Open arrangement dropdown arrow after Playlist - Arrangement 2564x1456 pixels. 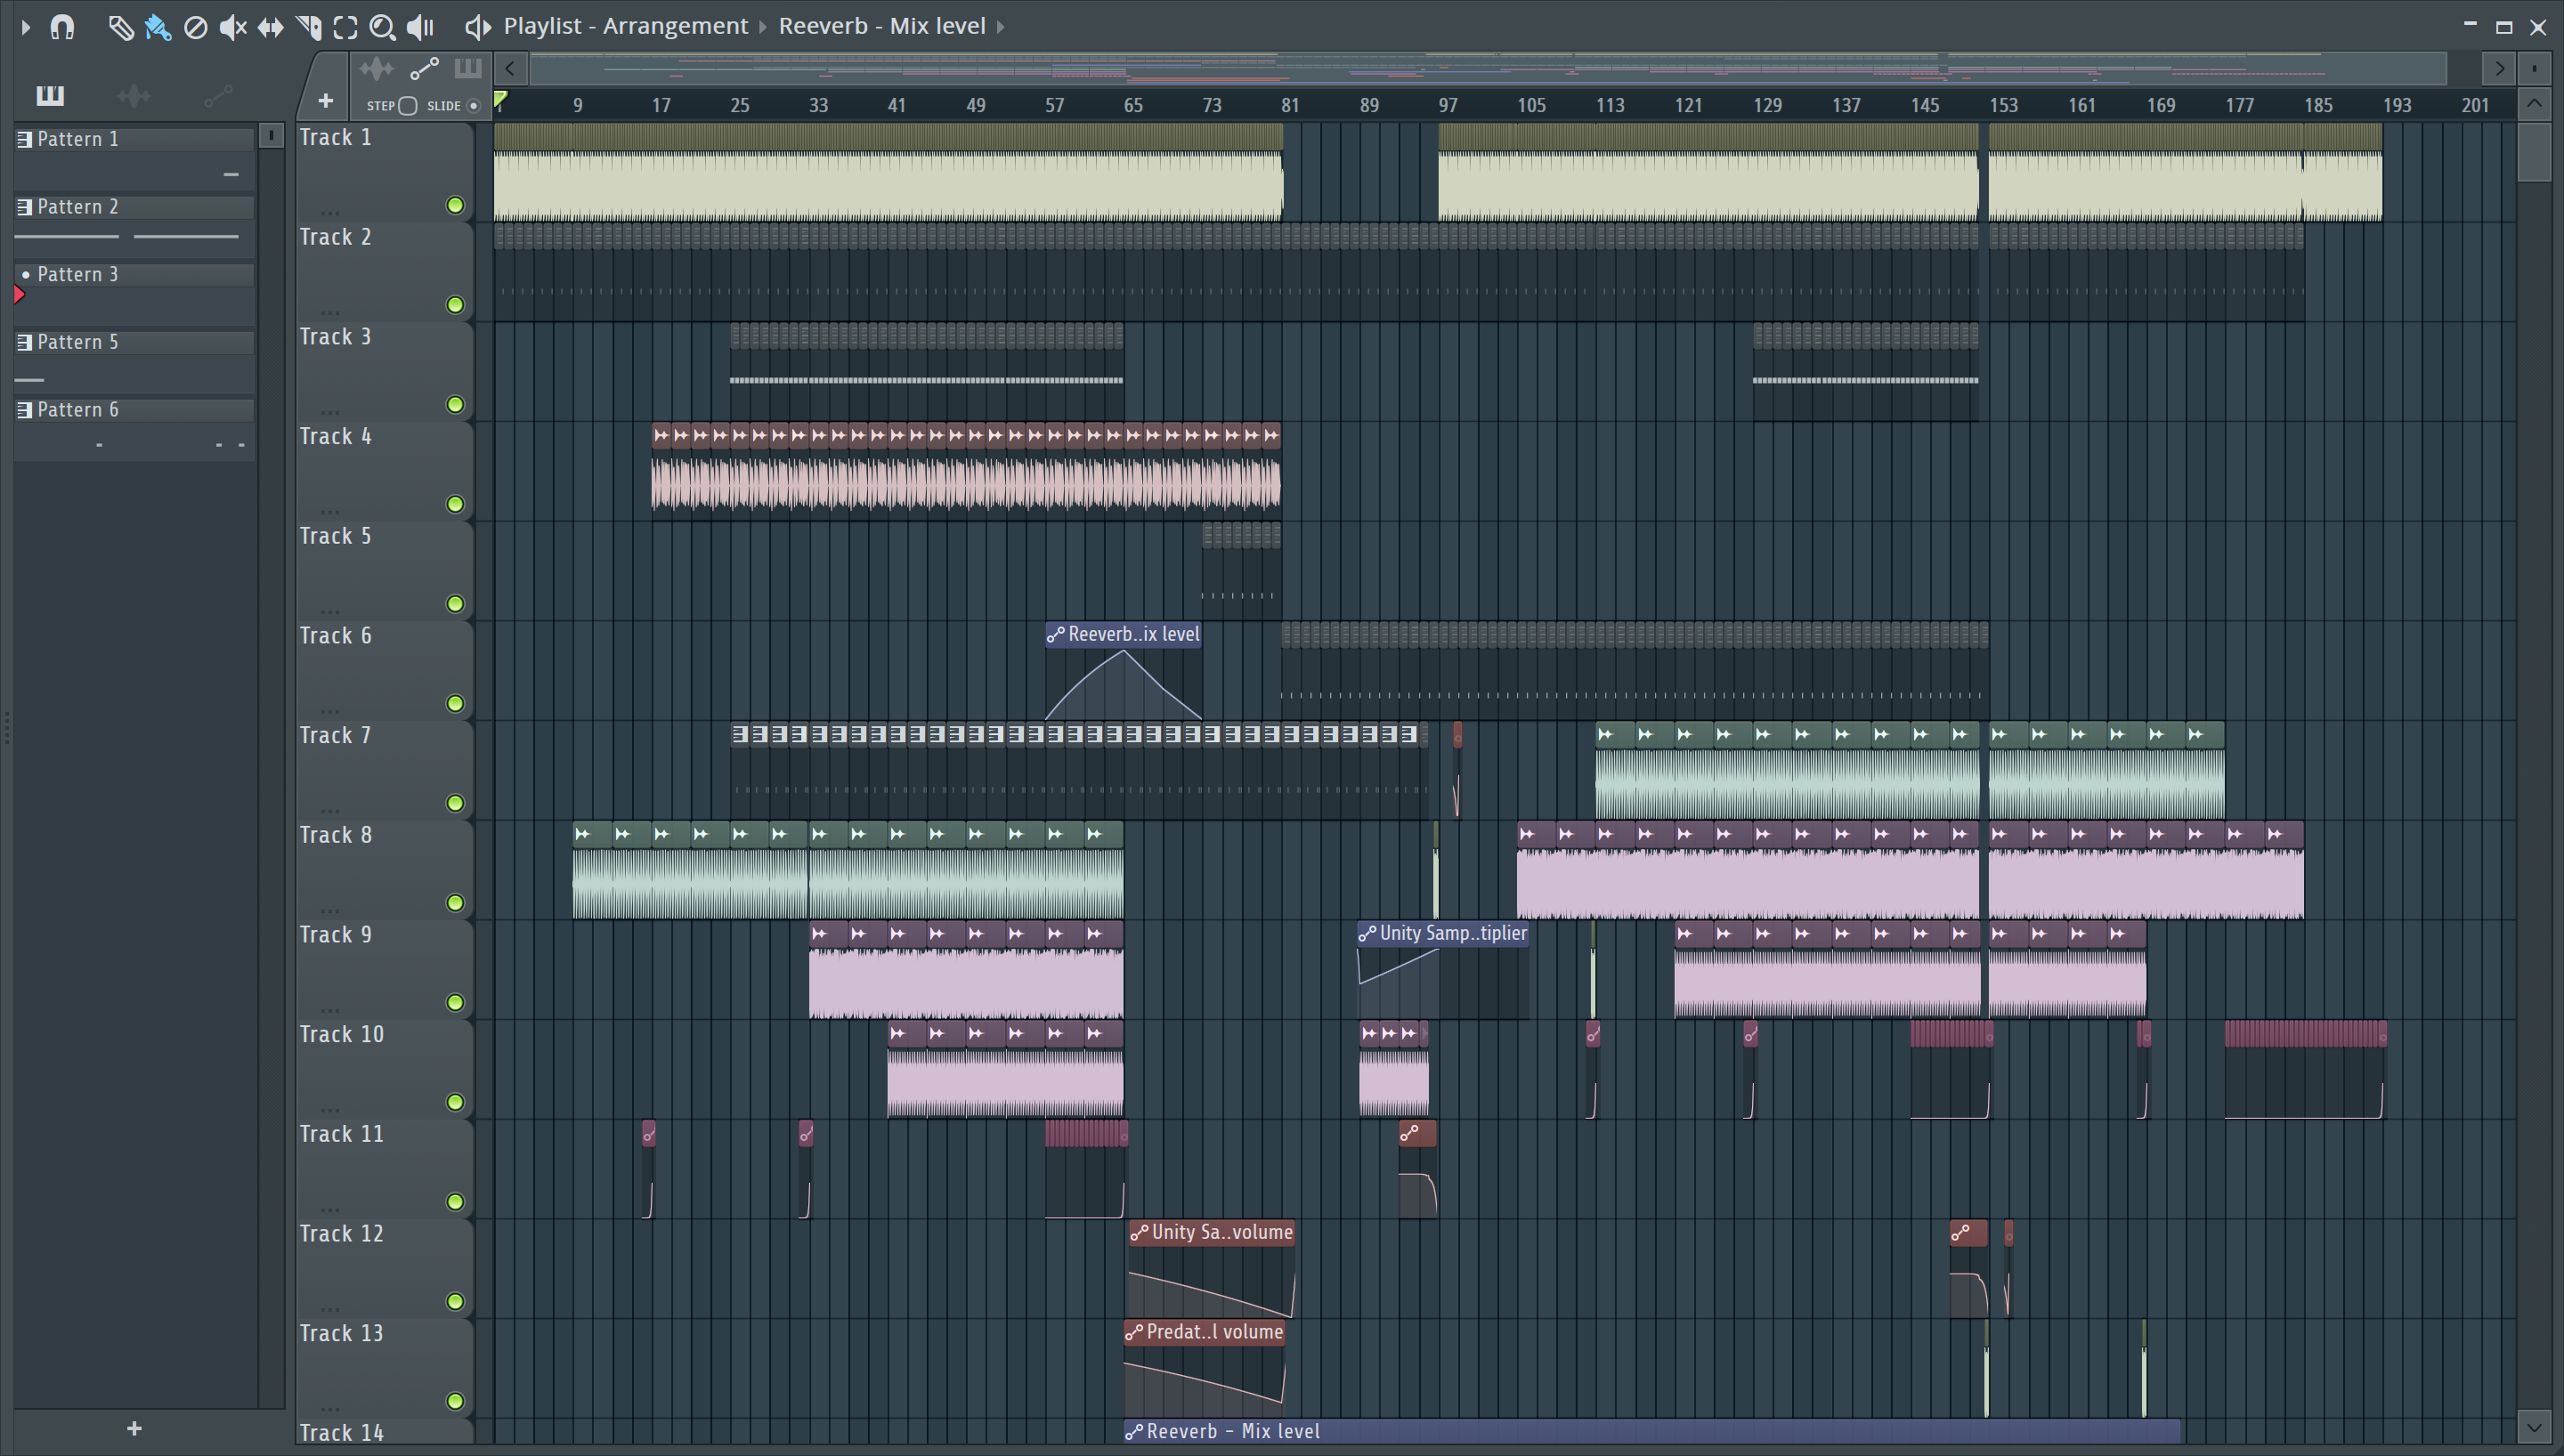763,27
